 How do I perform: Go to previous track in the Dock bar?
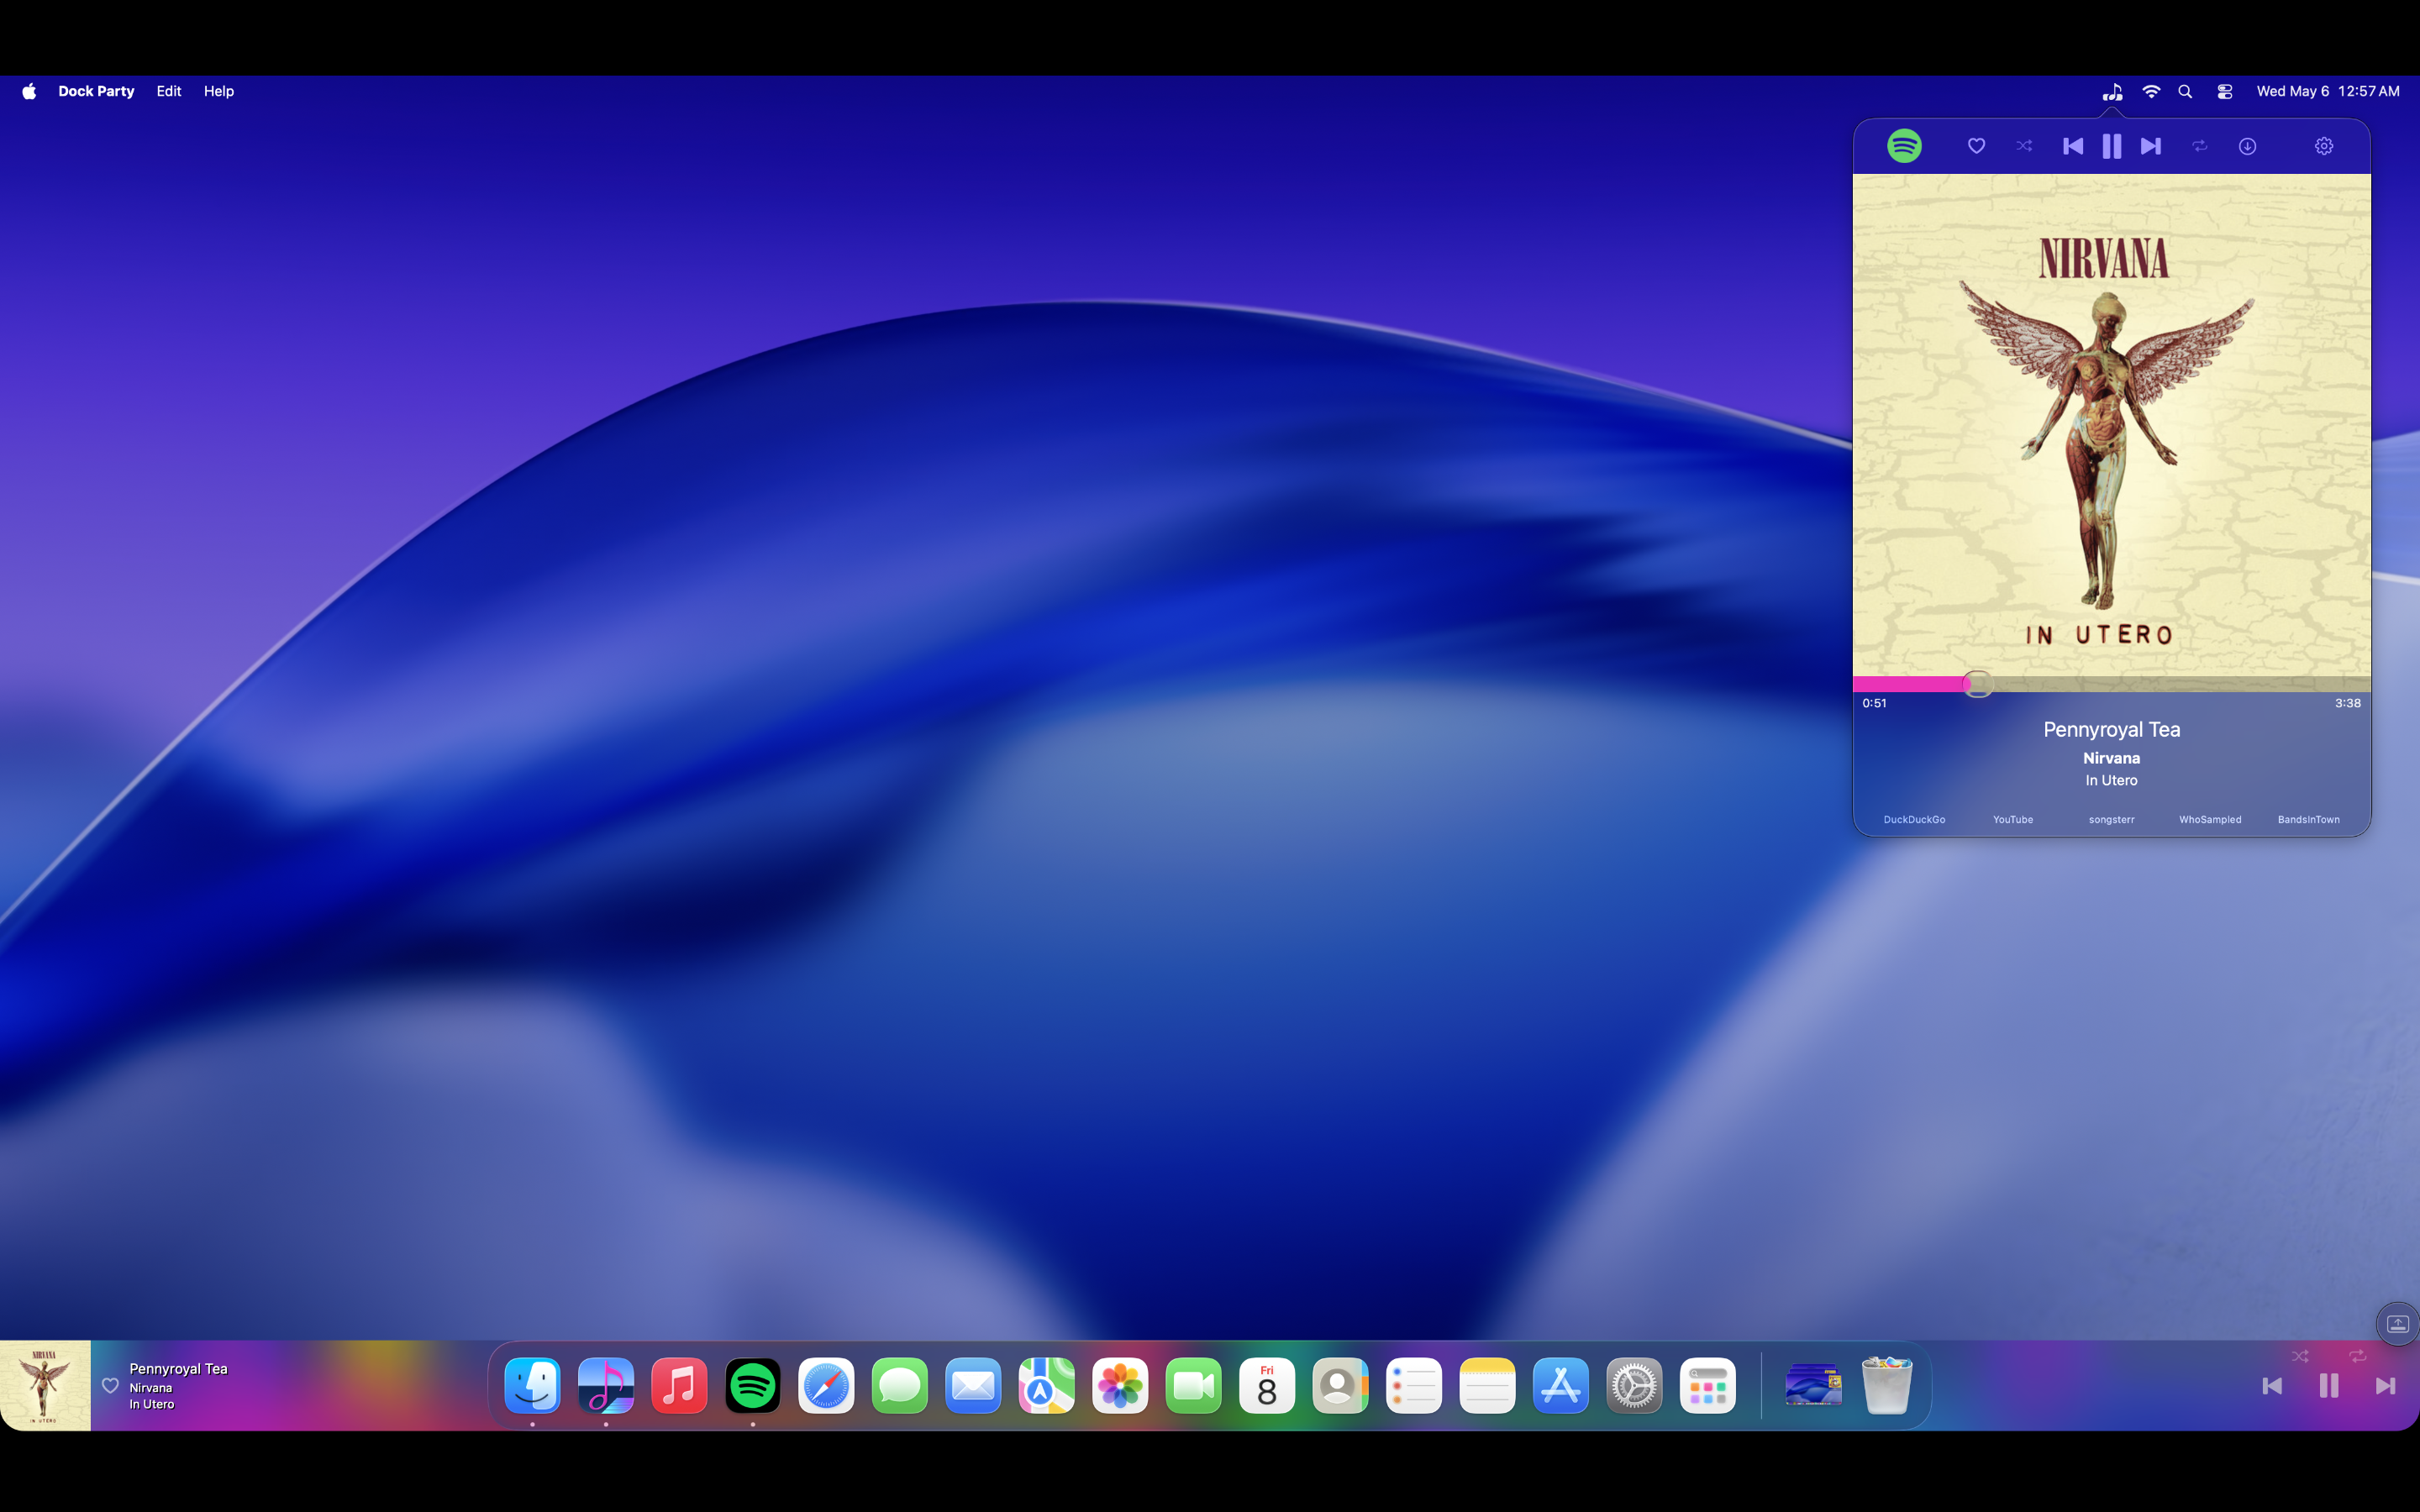tap(2272, 1386)
